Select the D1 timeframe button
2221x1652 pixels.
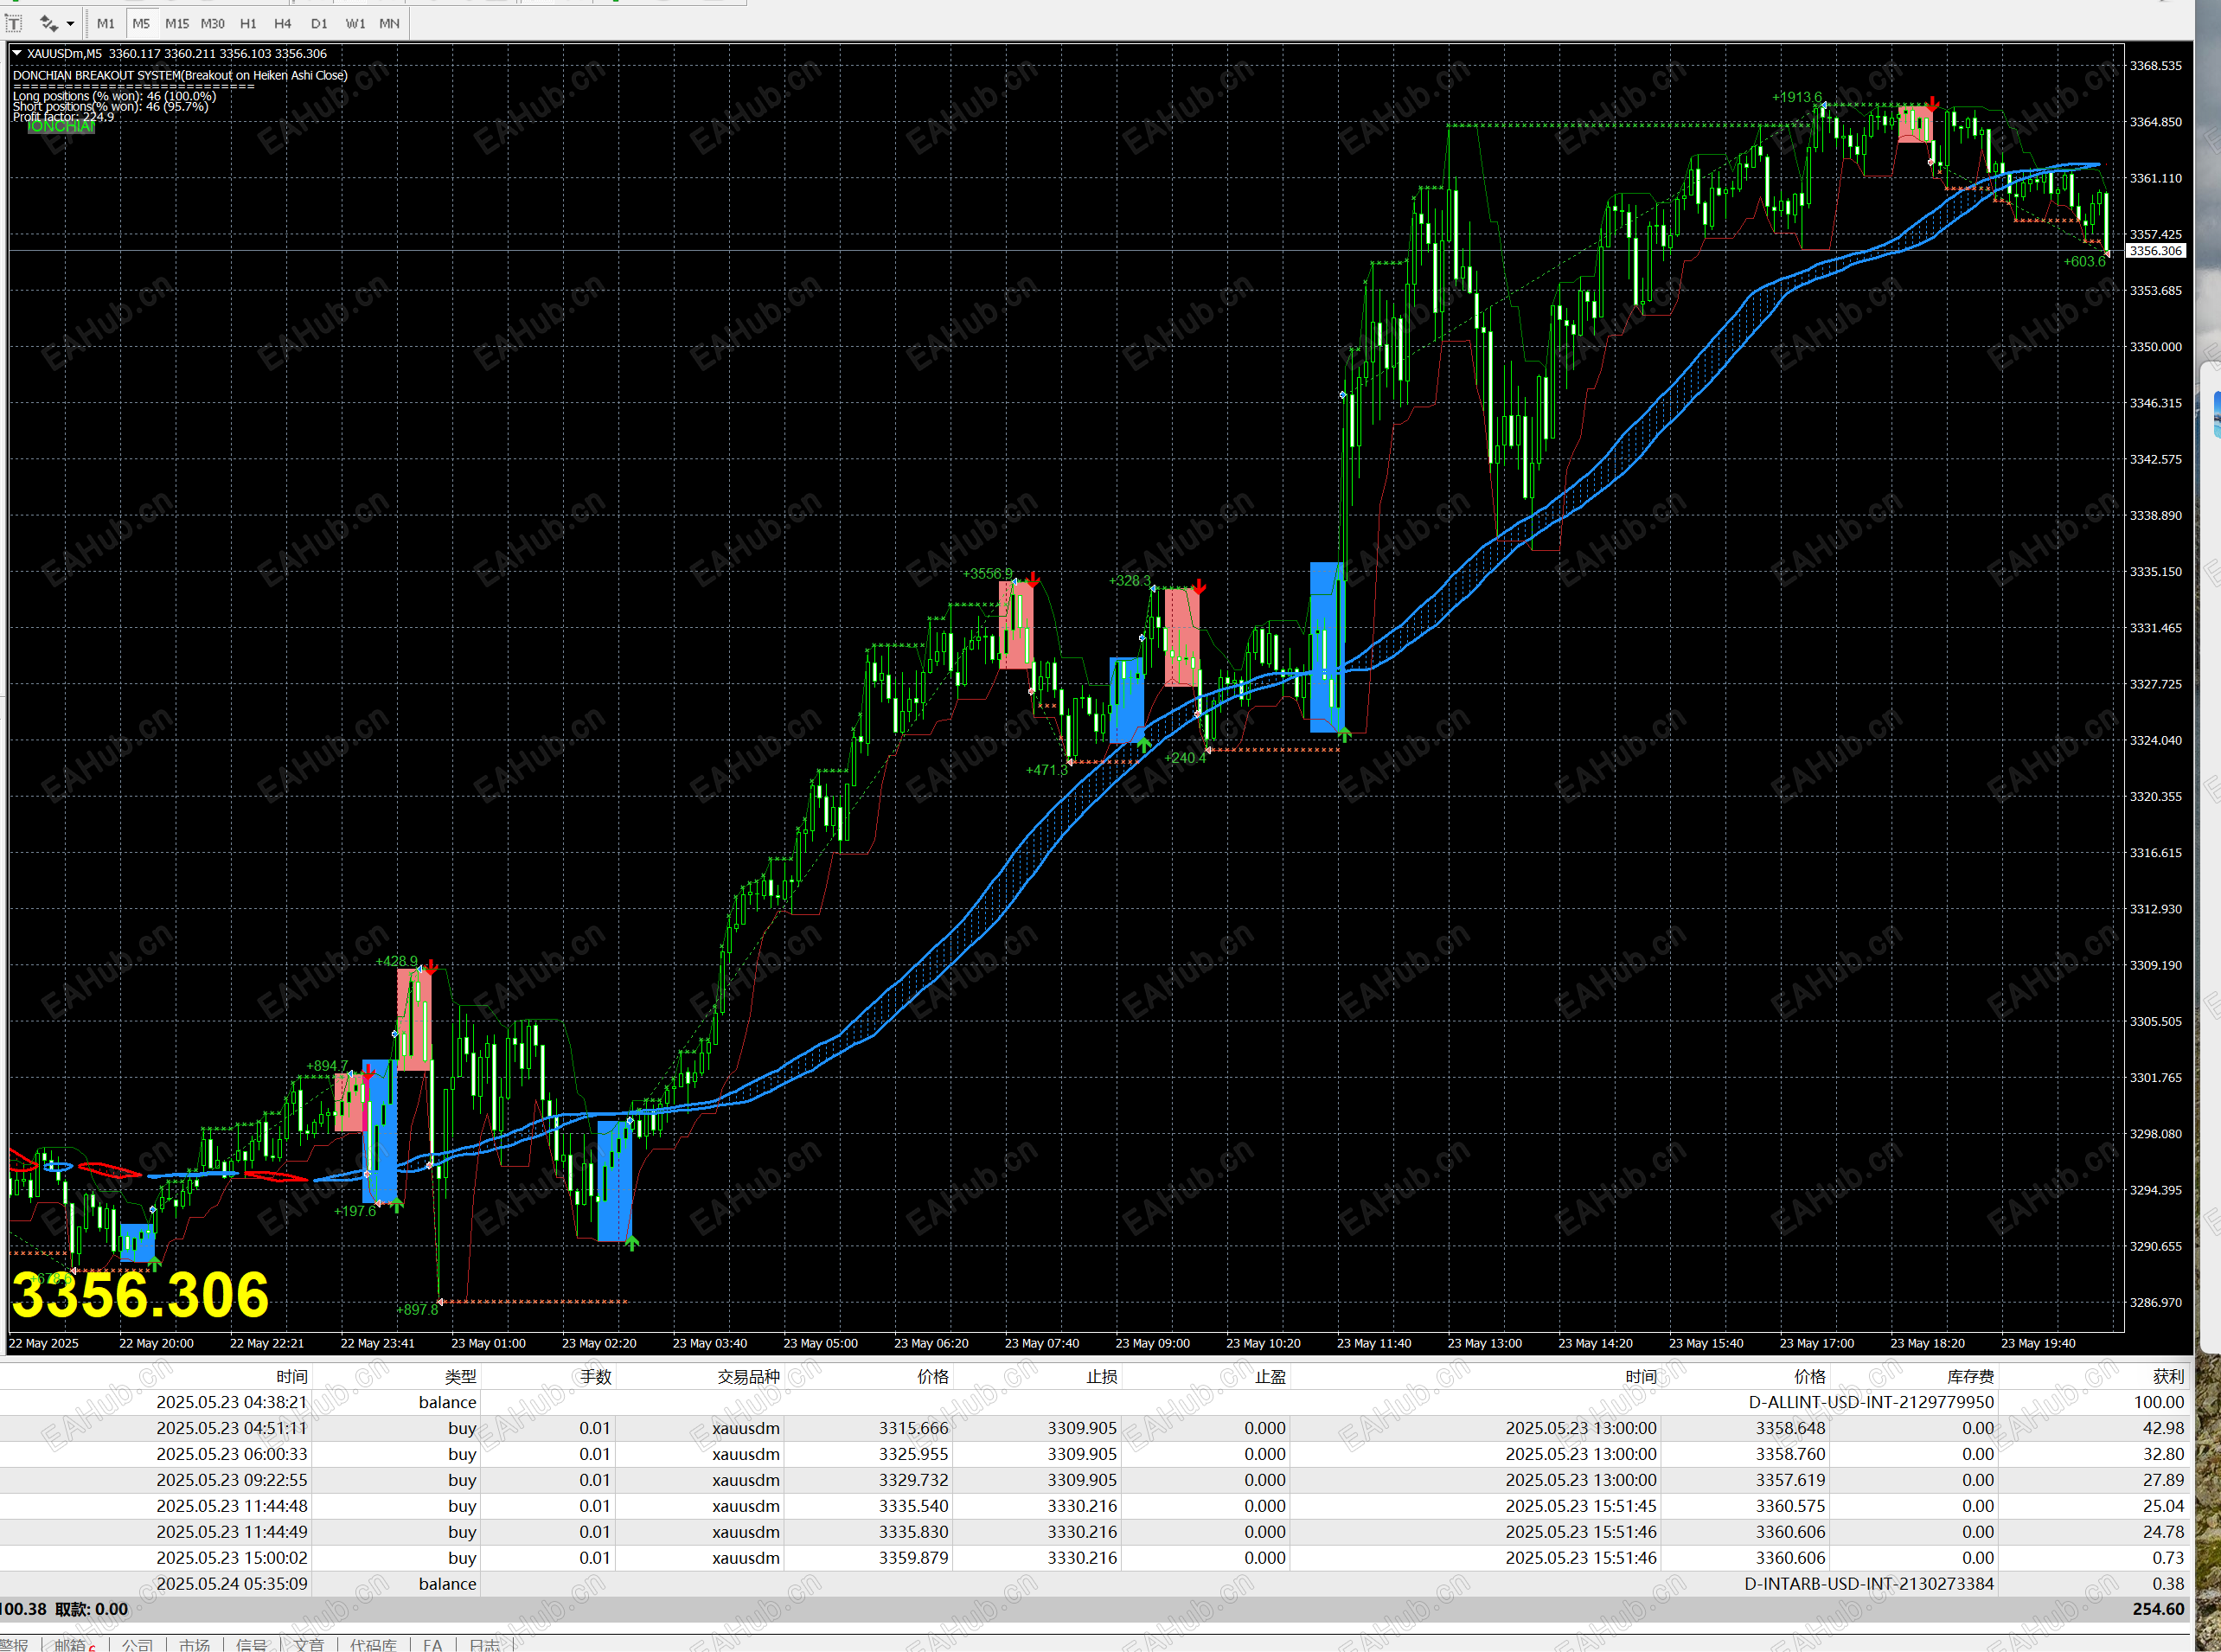pos(319,23)
